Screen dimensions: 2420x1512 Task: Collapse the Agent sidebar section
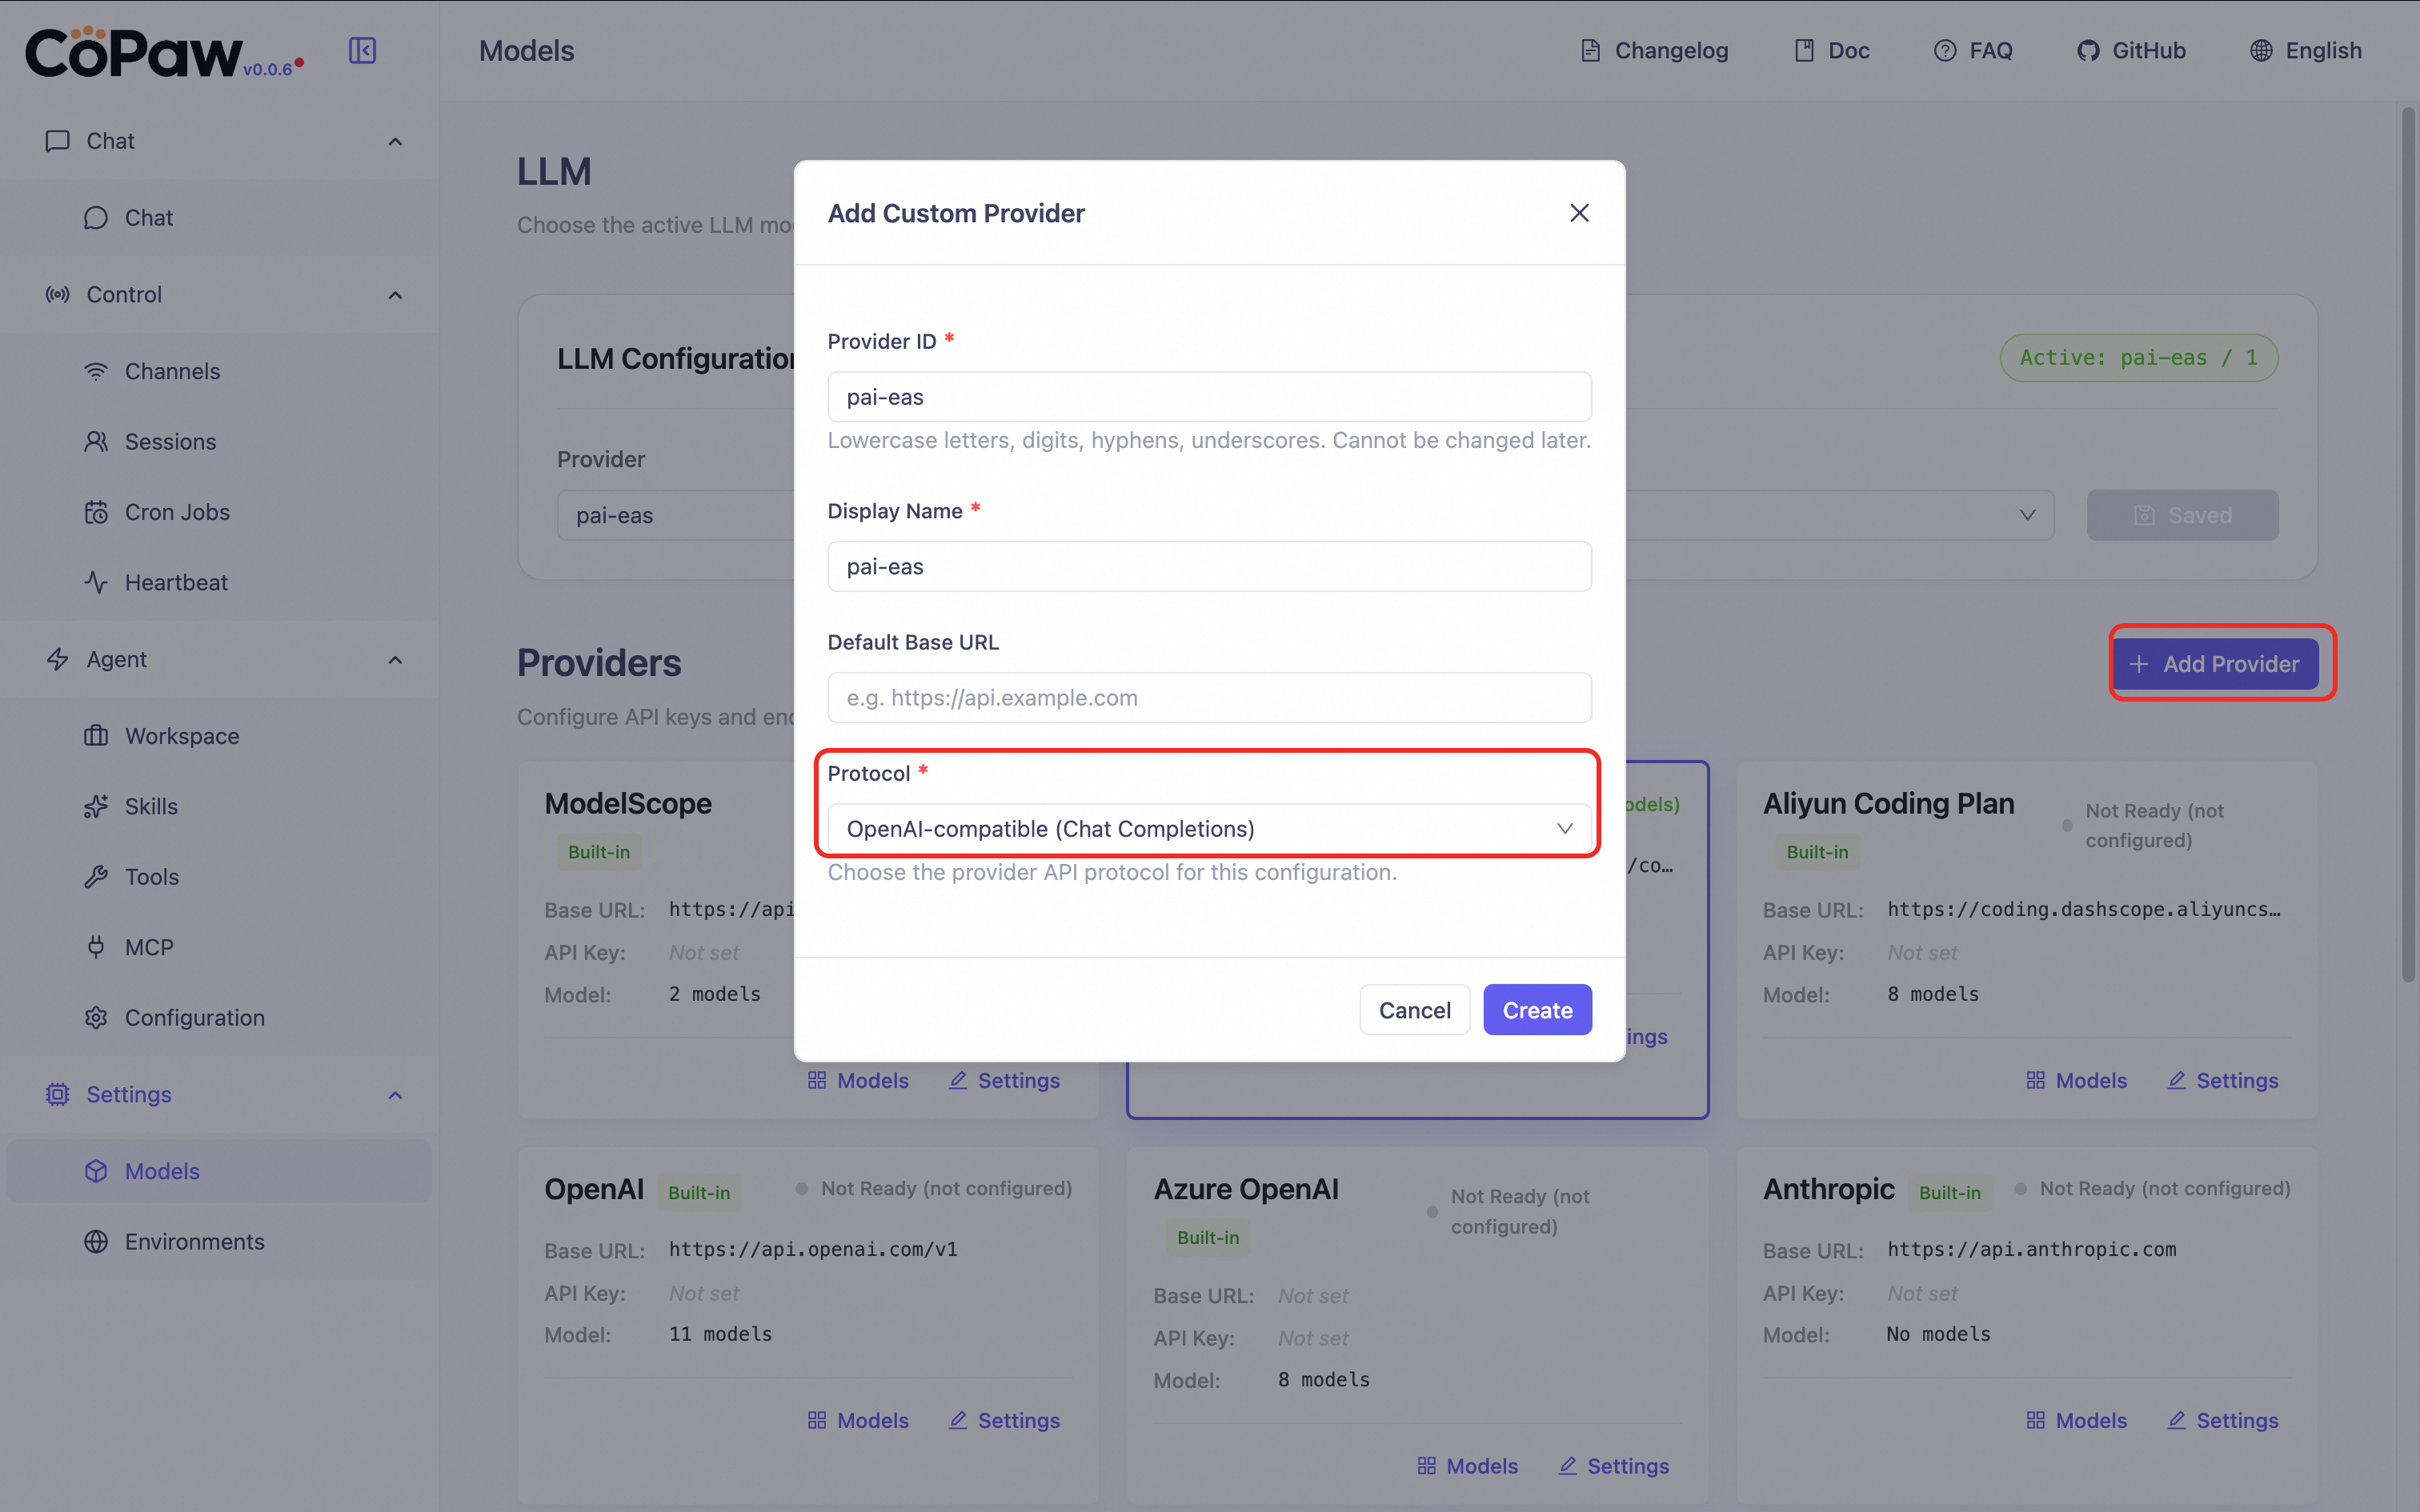[x=395, y=660]
